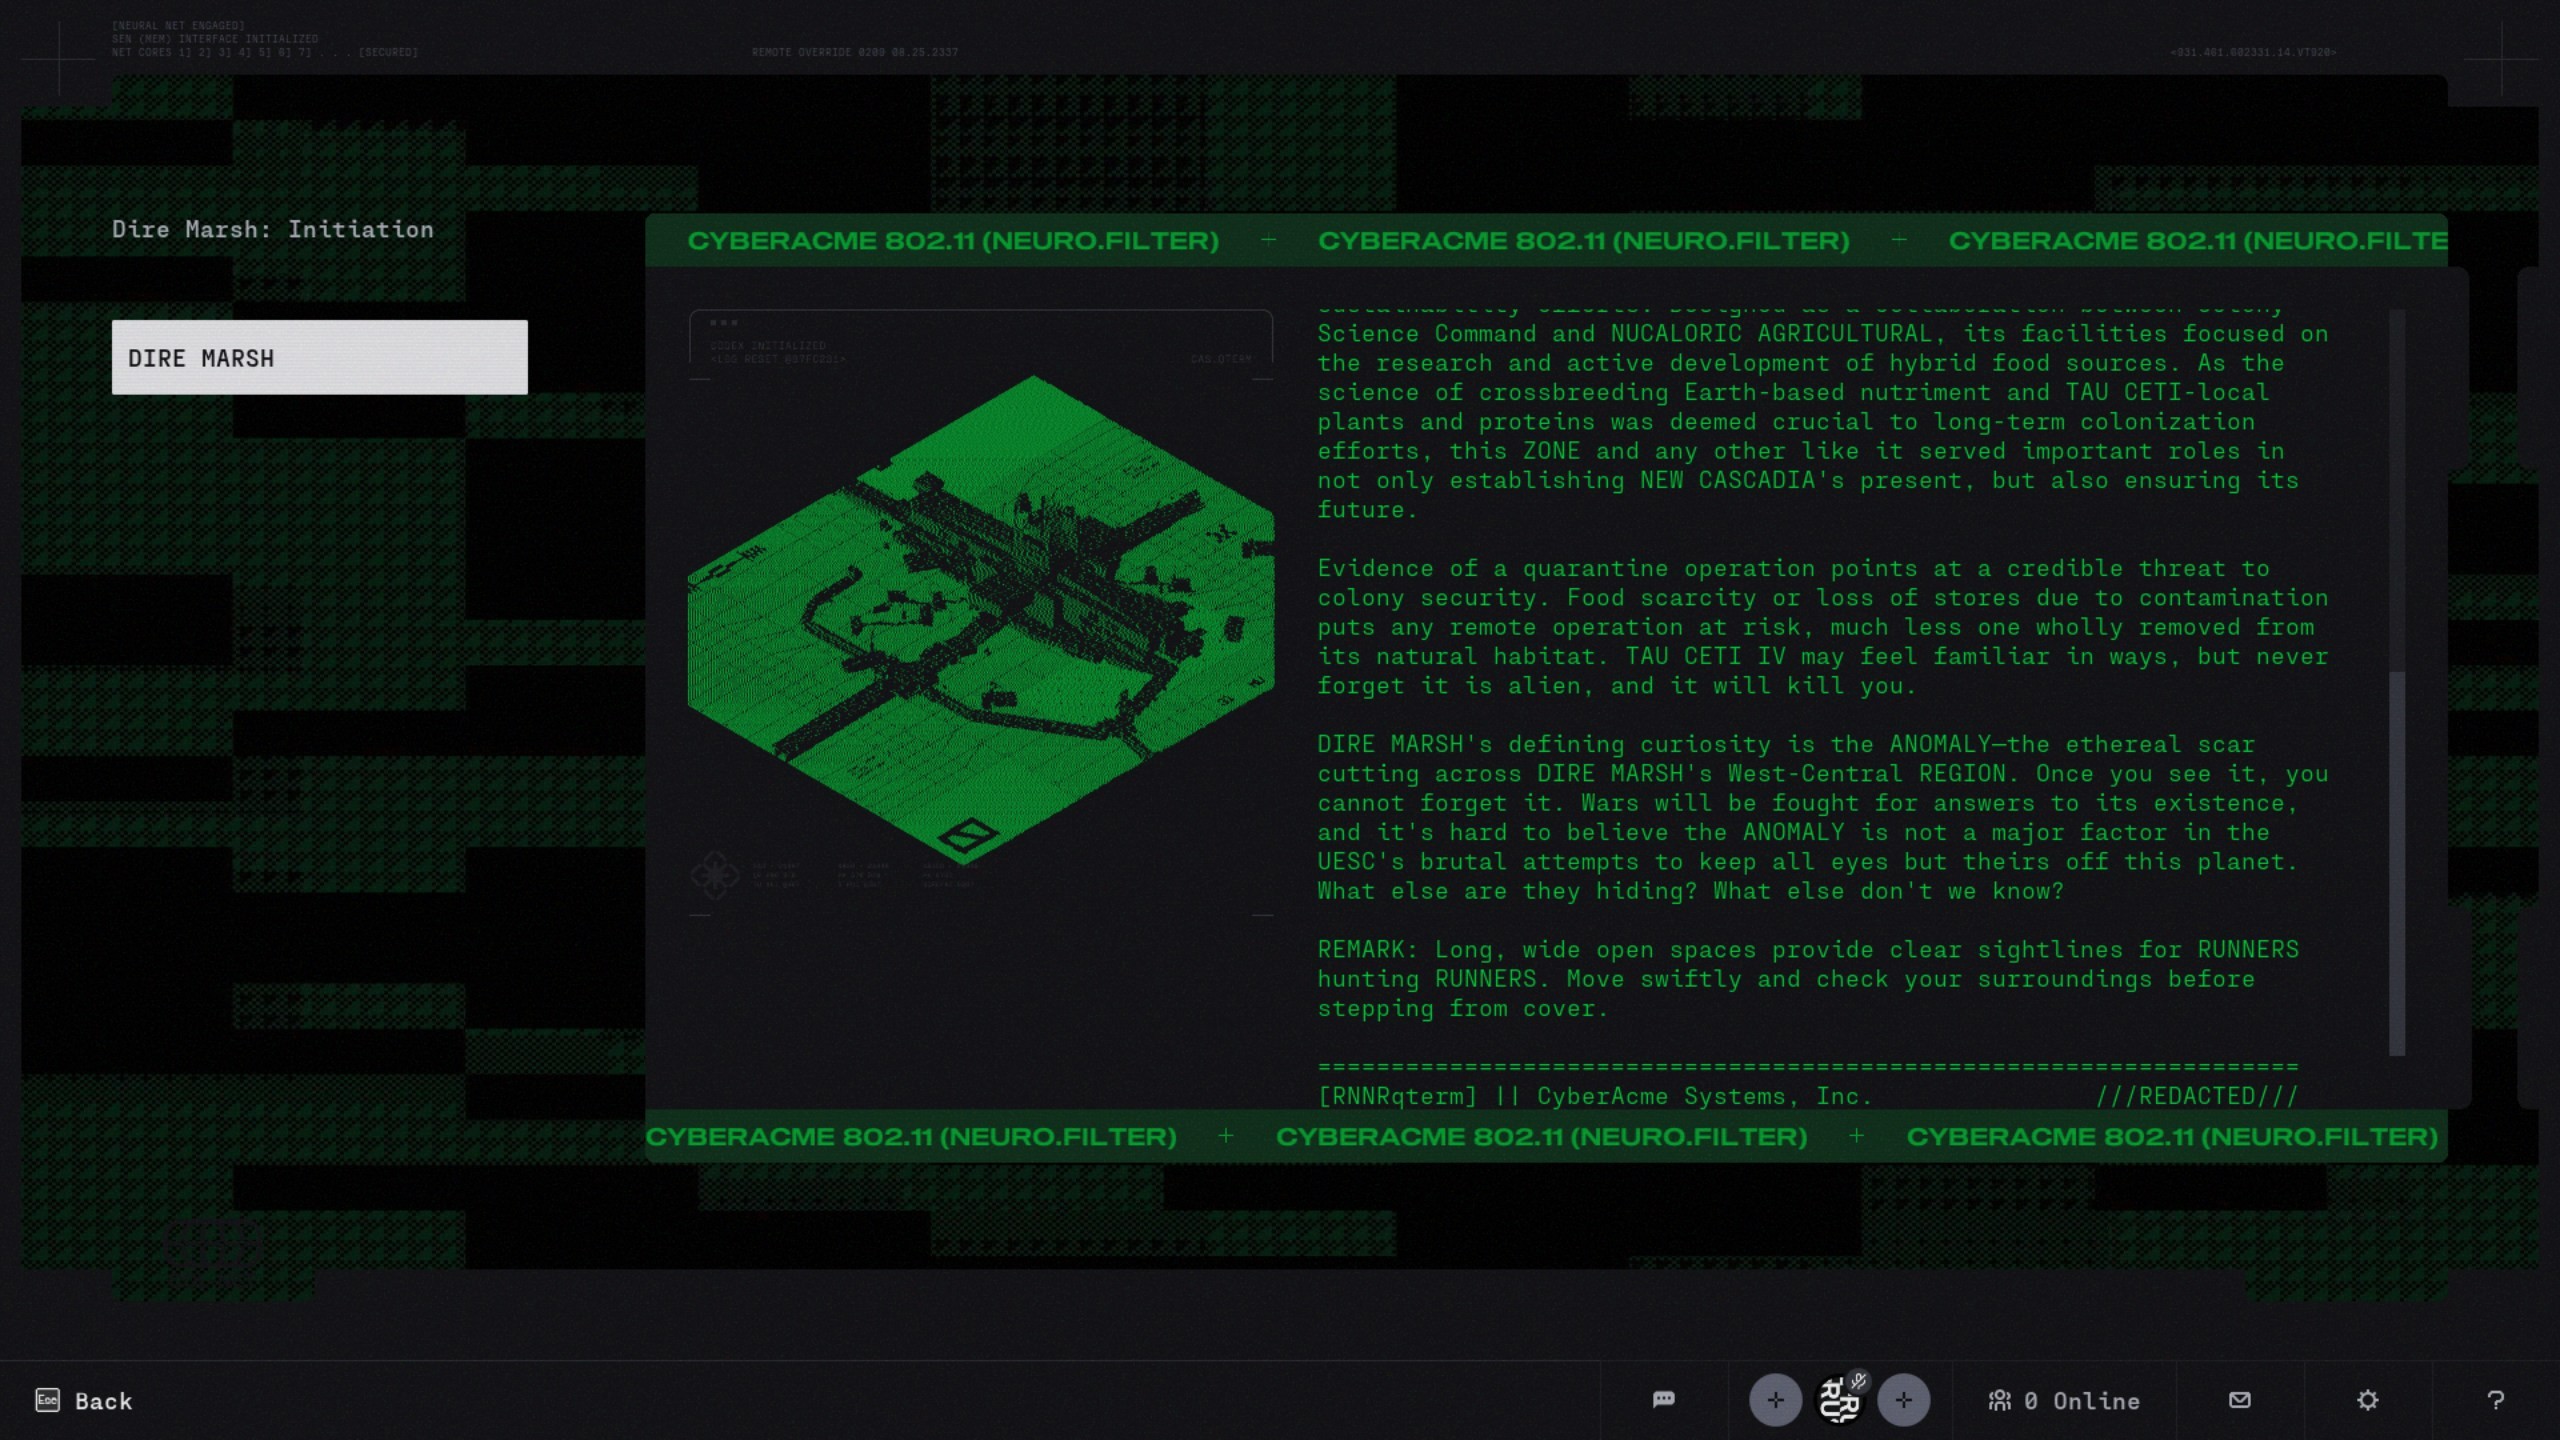The width and height of the screenshot is (2560, 1440).
Task: Click the left add squad member plus
Action: point(1775,1400)
